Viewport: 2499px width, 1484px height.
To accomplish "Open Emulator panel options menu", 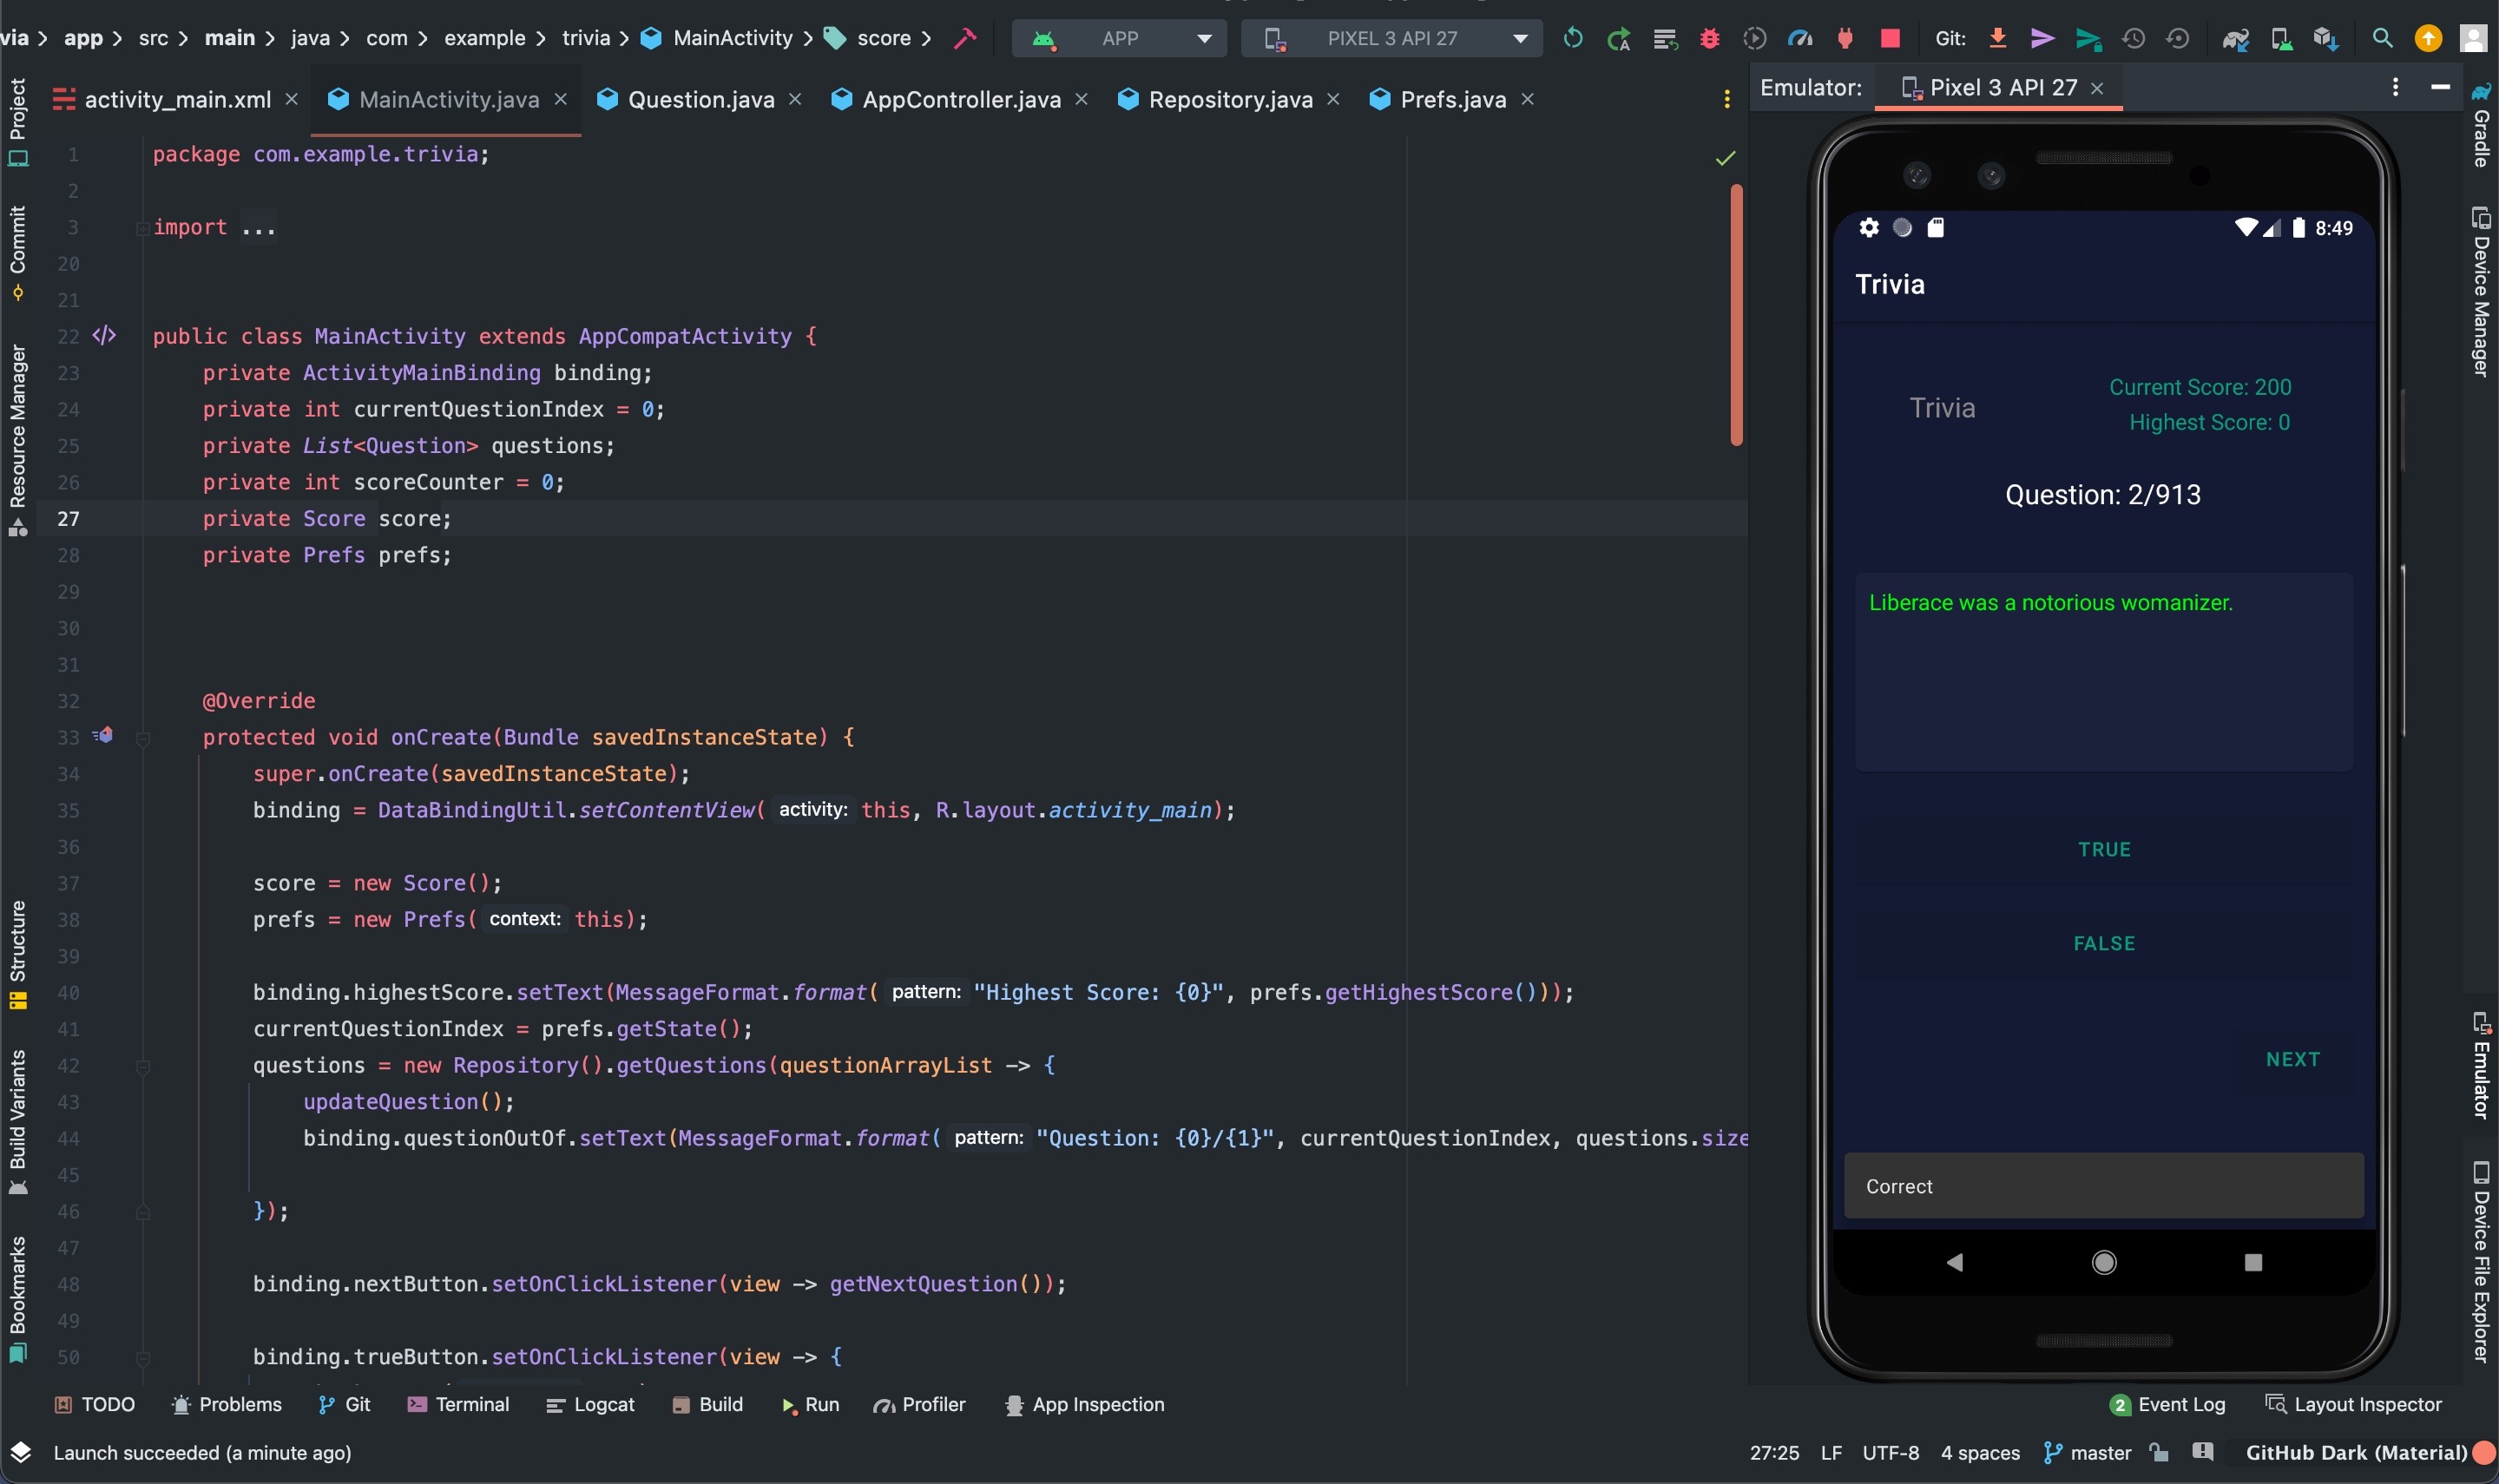I will (2395, 87).
